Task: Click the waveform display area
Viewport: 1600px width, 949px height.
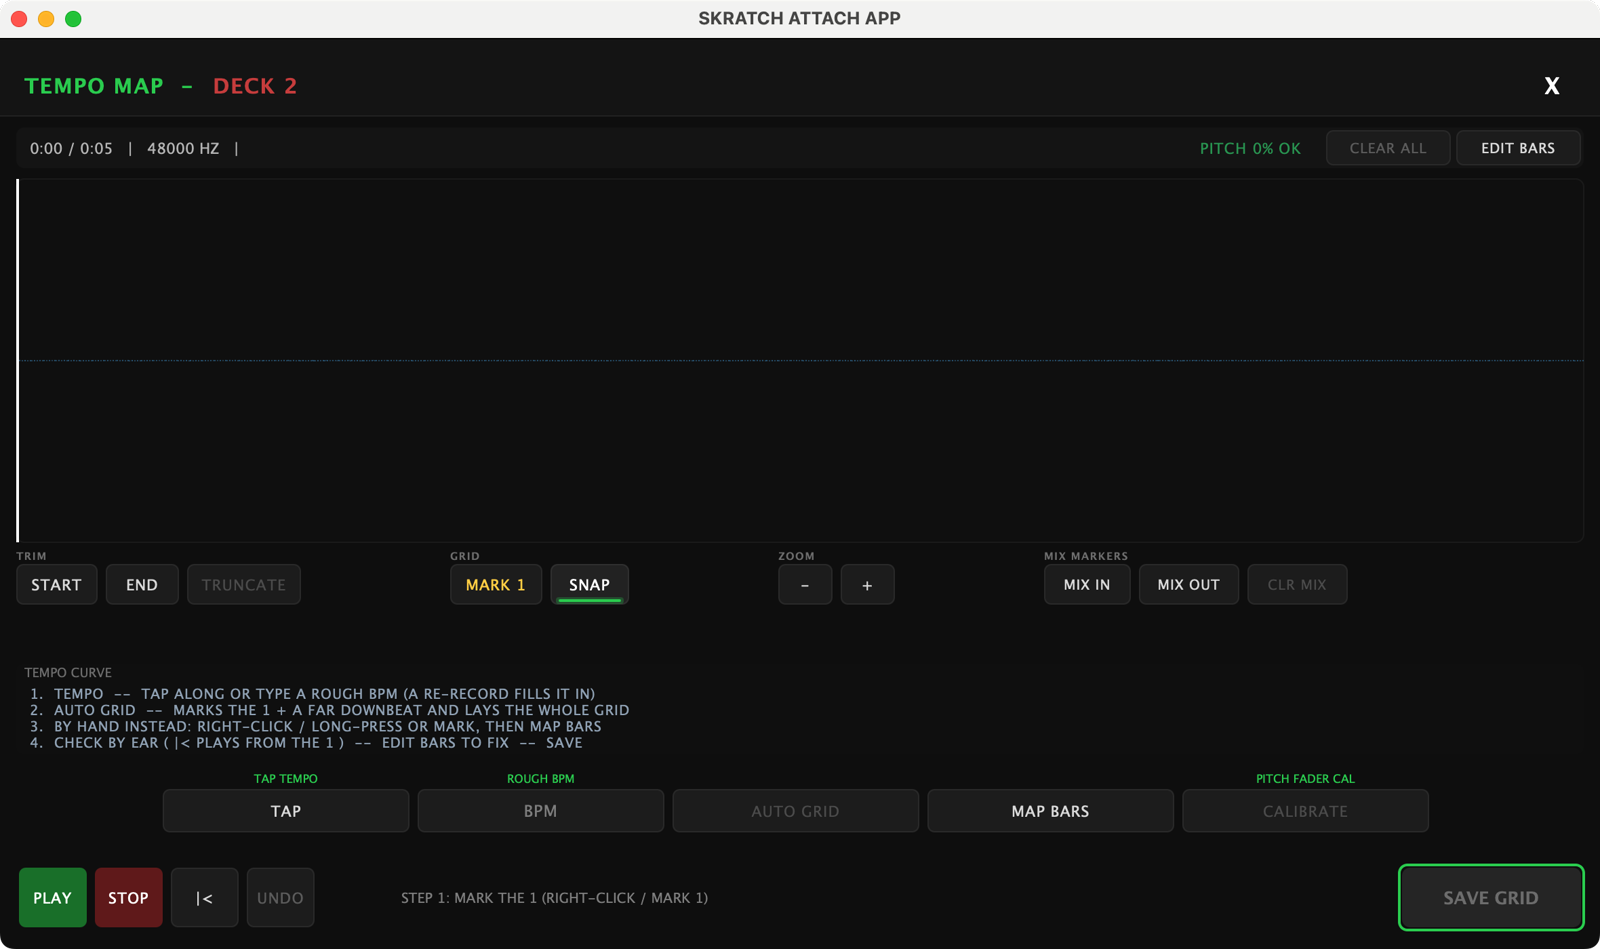Action: pos(800,361)
